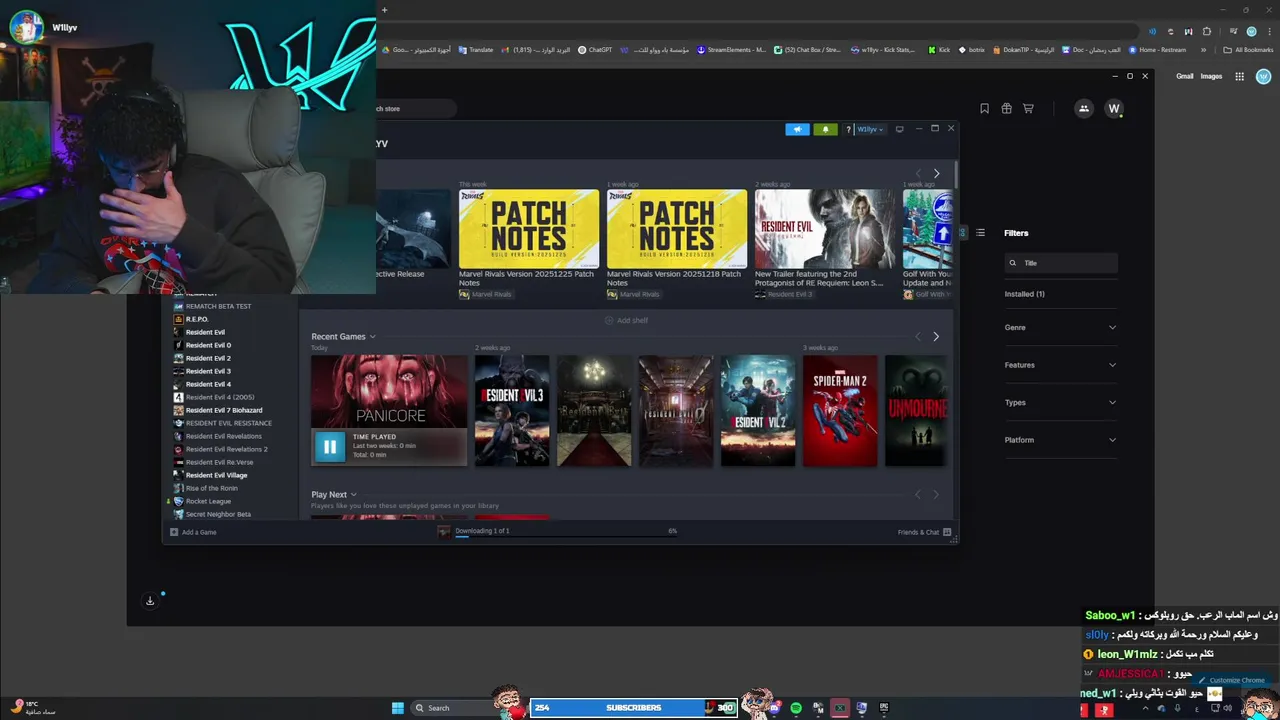Expand the Recent Games shelf dropdown
This screenshot has width=1280, height=720.
pos(372,337)
